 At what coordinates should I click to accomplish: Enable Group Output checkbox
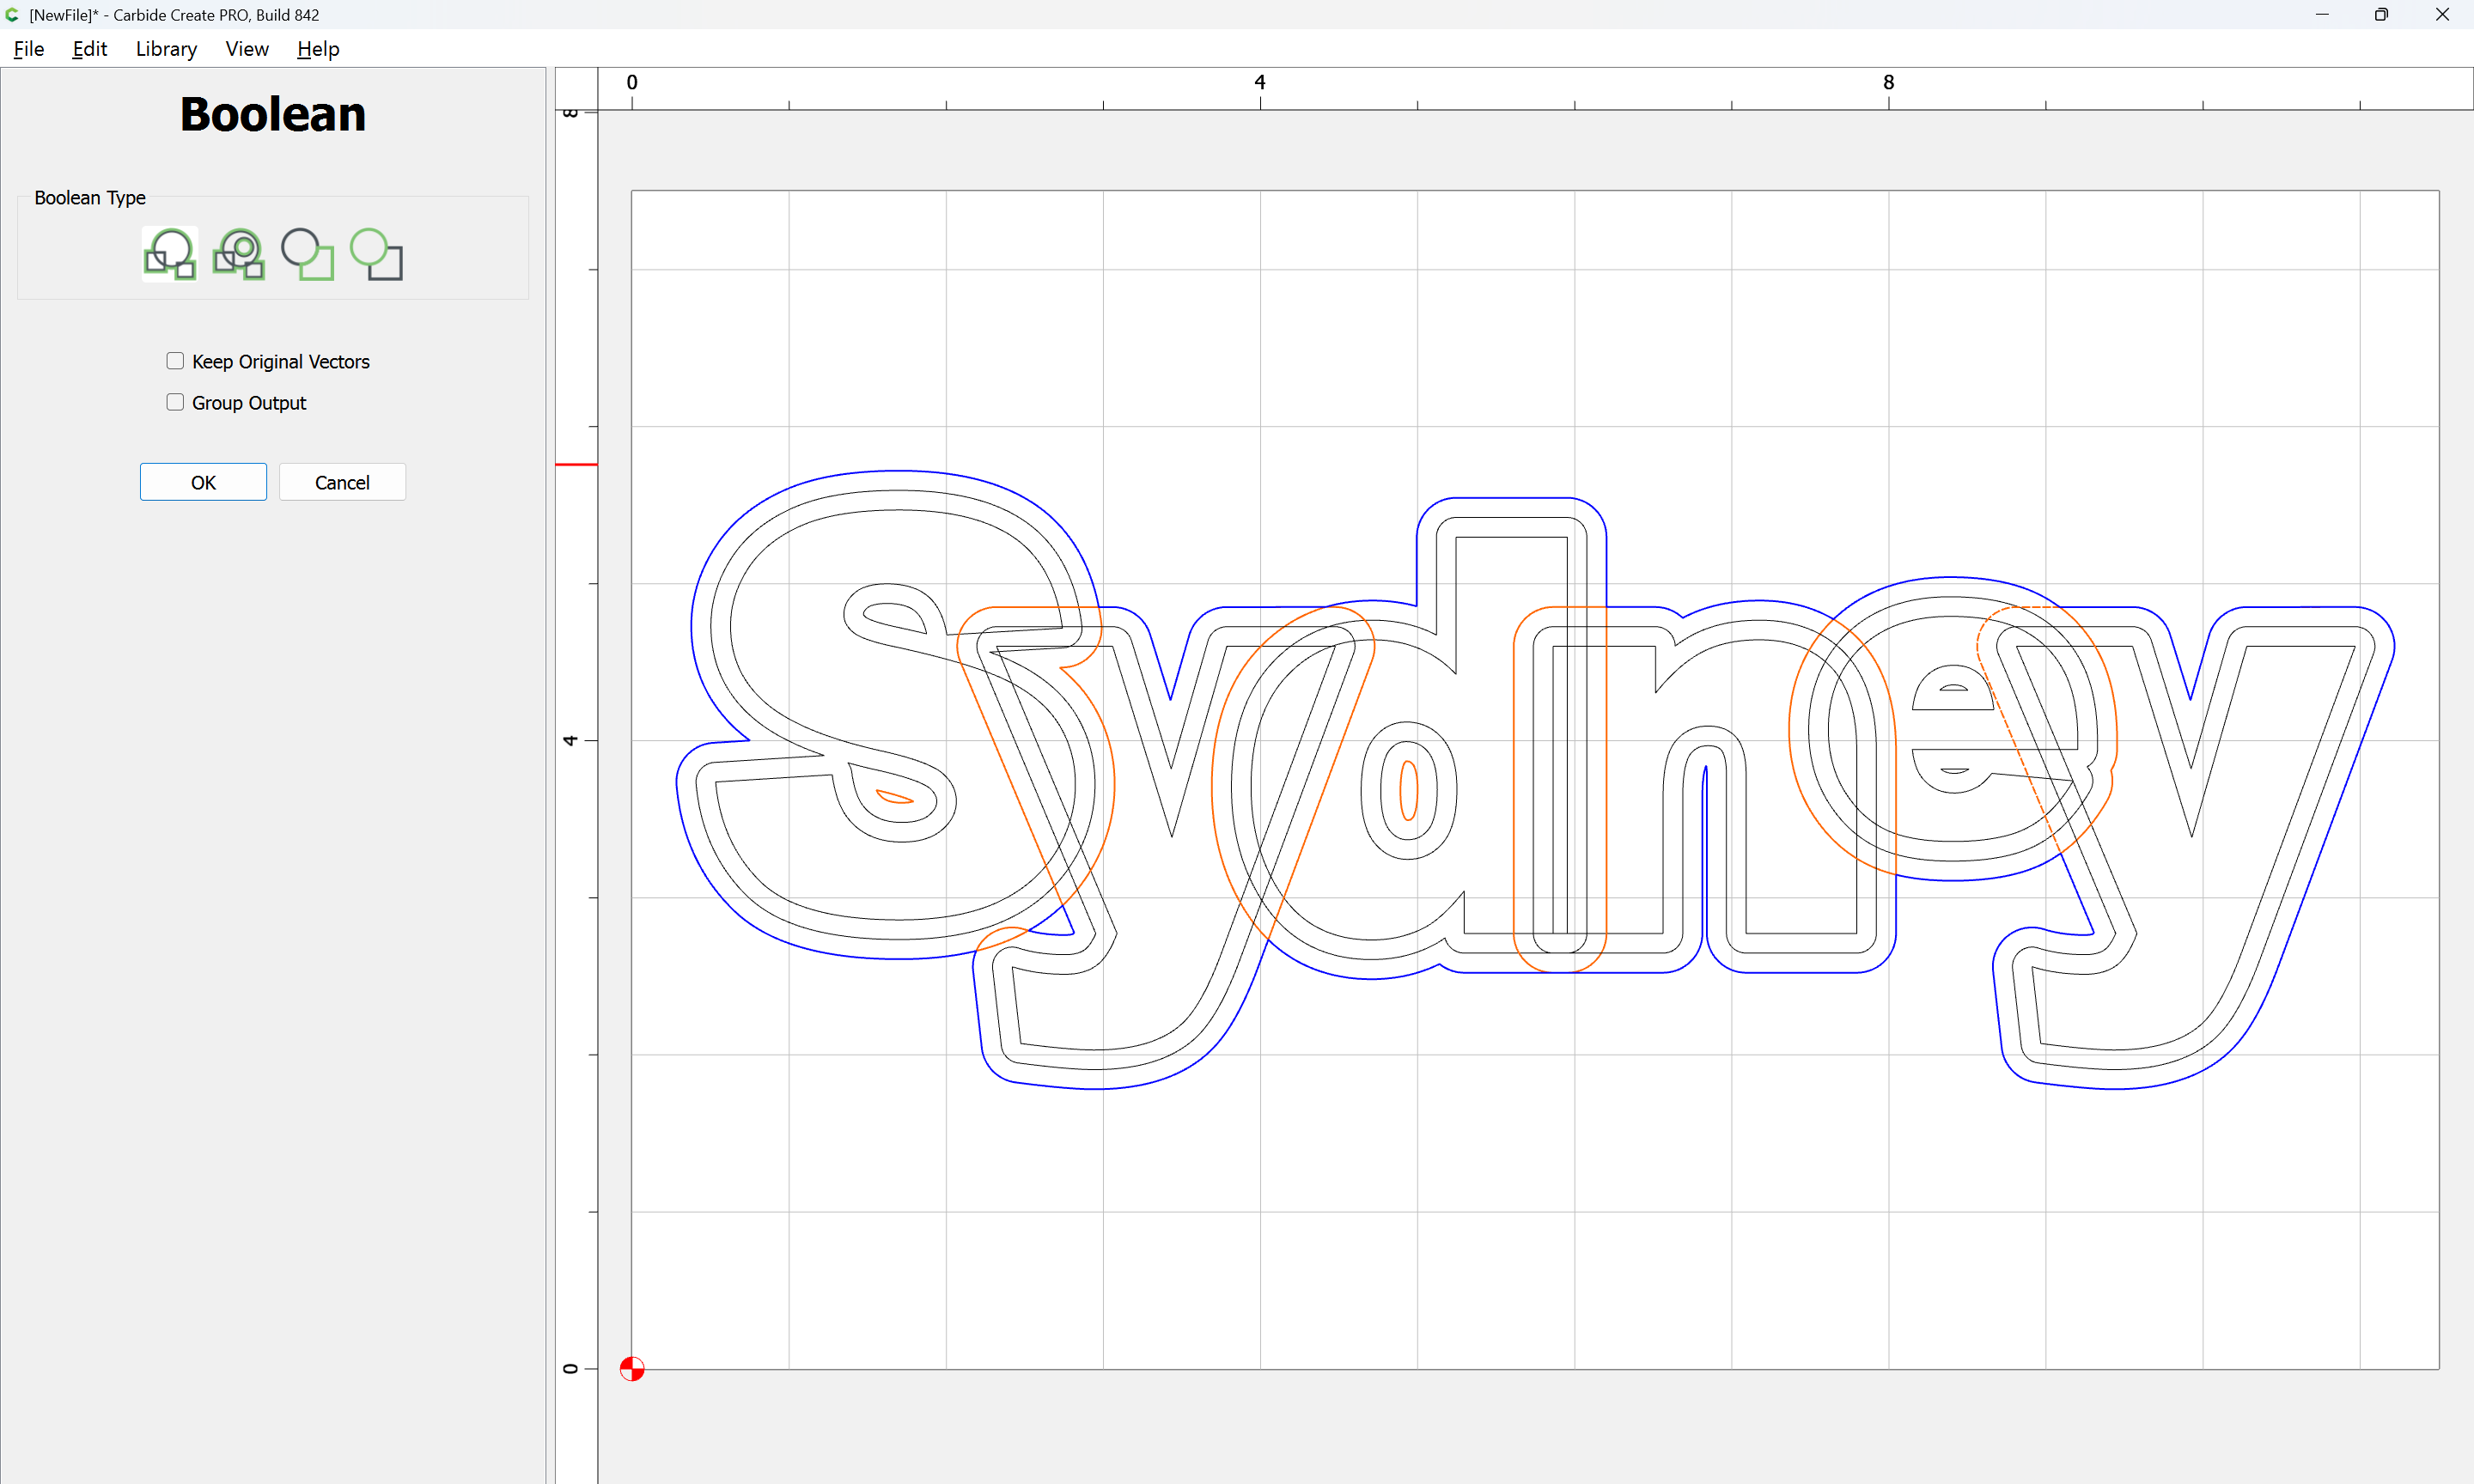click(175, 402)
